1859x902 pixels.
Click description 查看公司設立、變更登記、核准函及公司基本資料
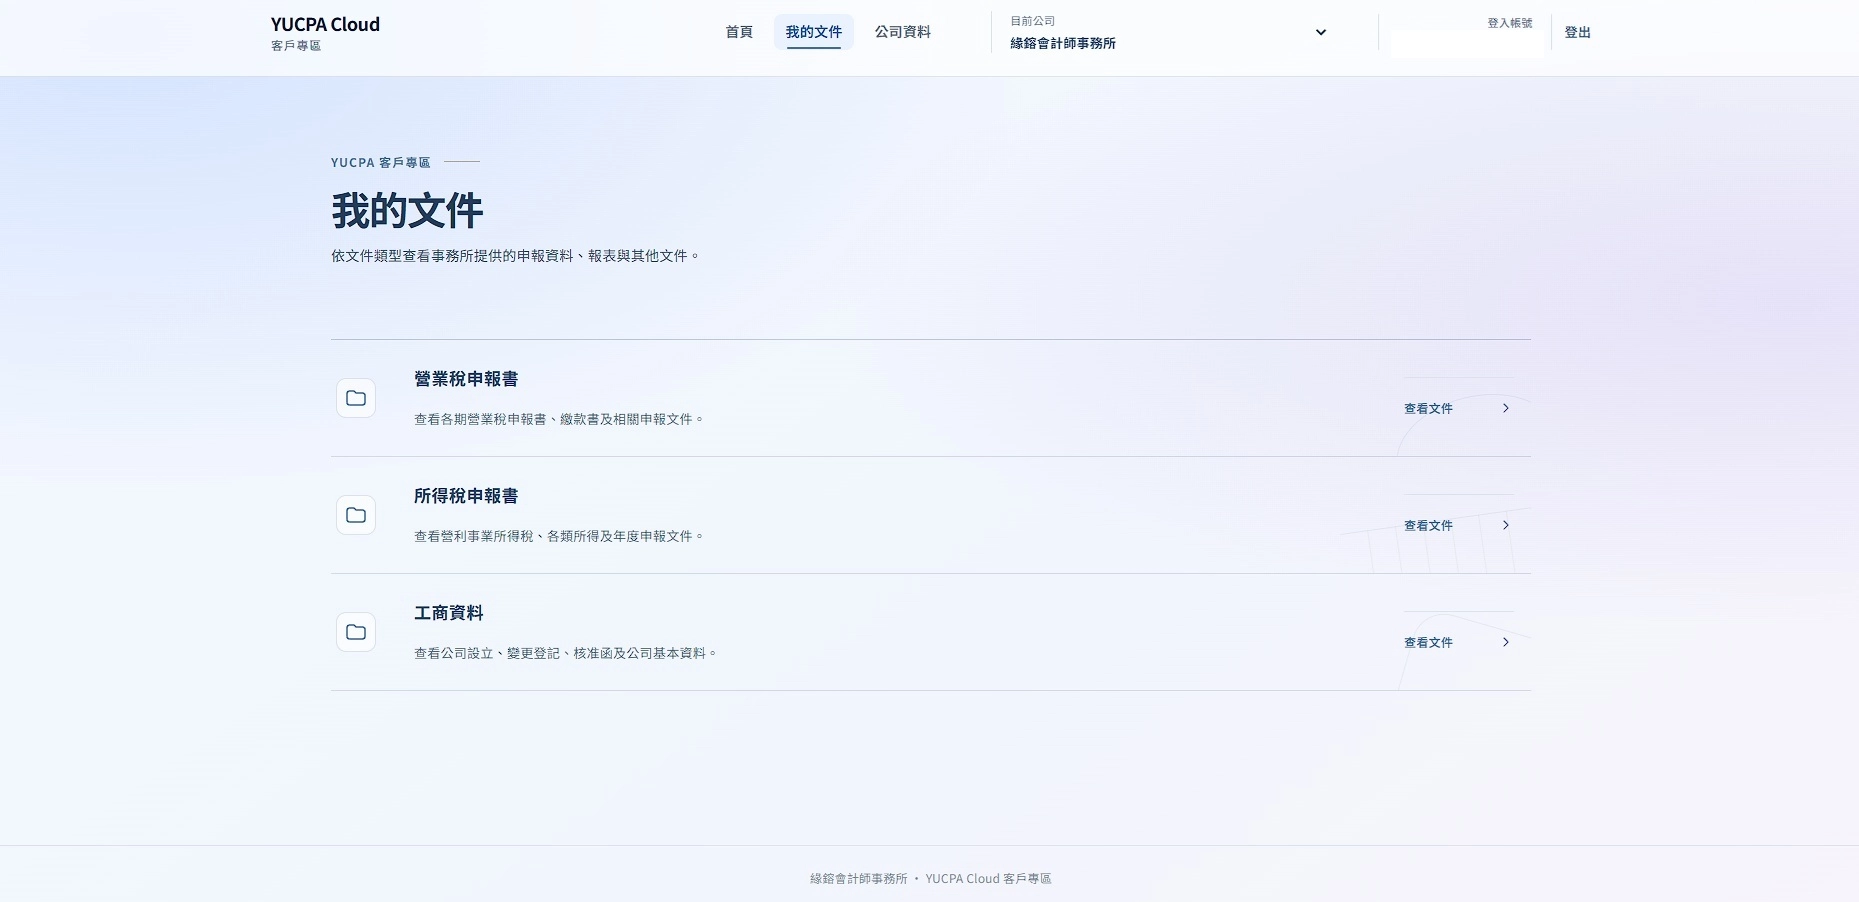coord(566,653)
